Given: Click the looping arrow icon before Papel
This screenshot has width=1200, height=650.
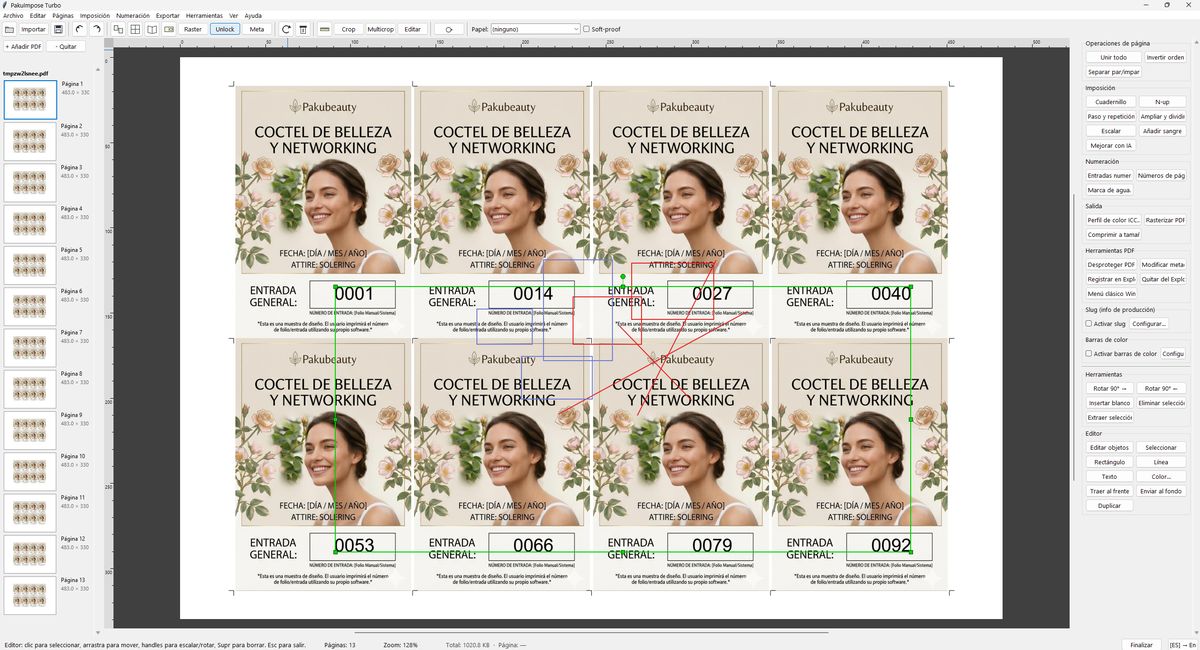Looking at the screenshot, I should (449, 29).
